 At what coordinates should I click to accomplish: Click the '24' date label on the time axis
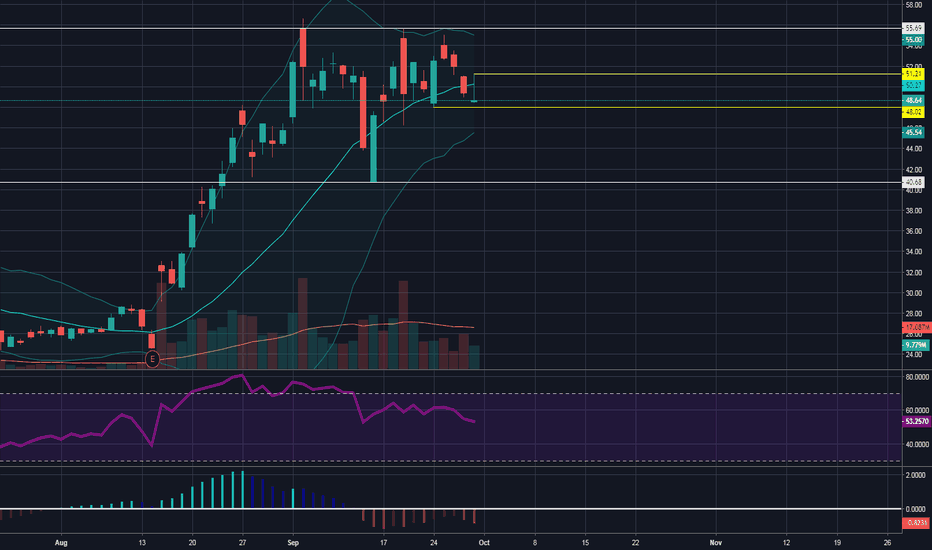(434, 542)
